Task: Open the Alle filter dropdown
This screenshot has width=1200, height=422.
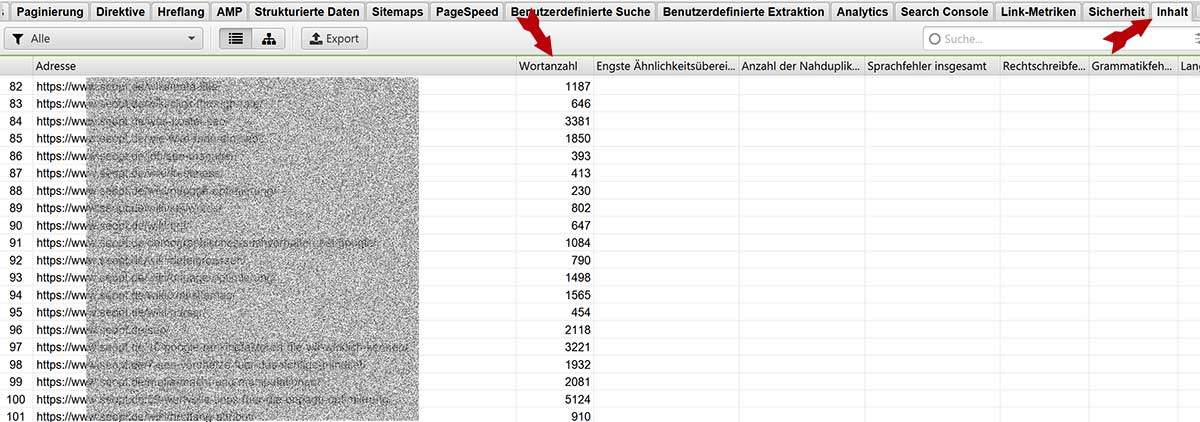Action: coord(103,39)
